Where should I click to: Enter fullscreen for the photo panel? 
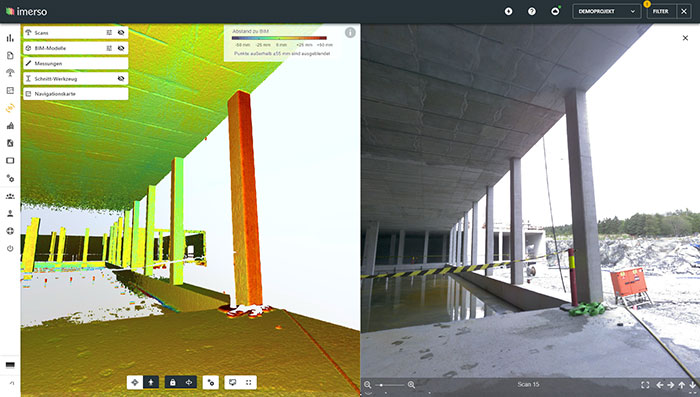pyautogui.click(x=645, y=384)
